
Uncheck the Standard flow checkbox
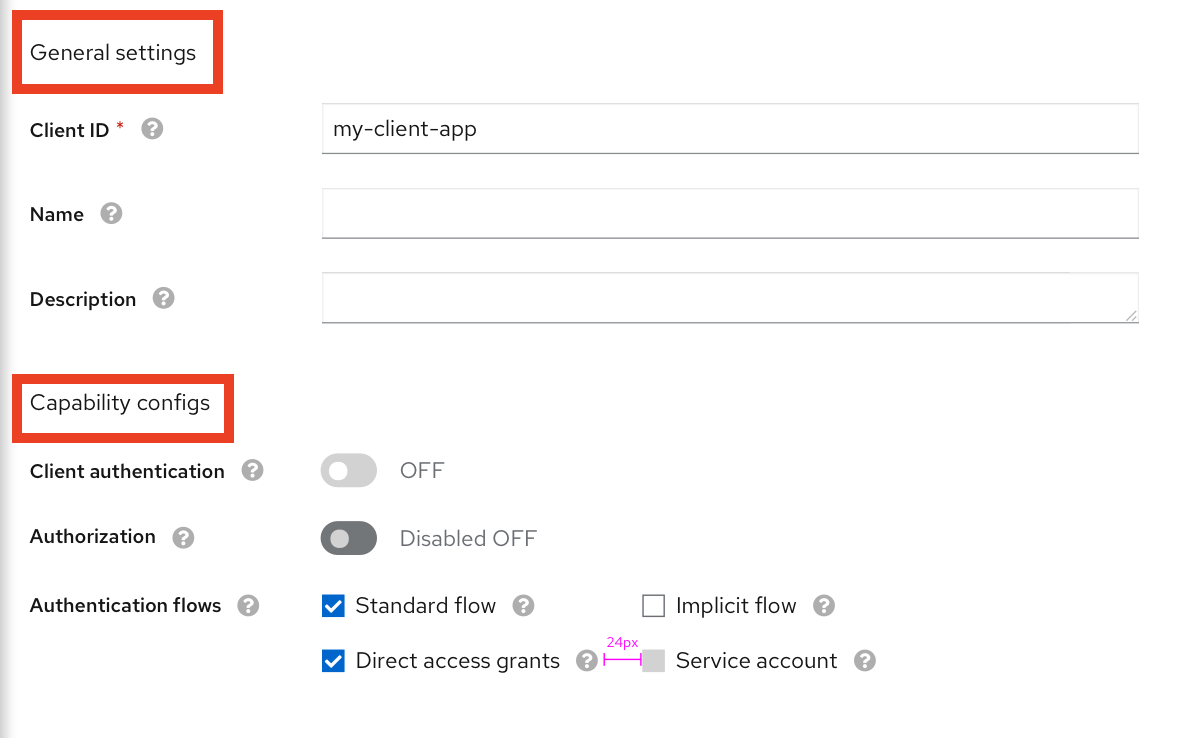point(332,605)
